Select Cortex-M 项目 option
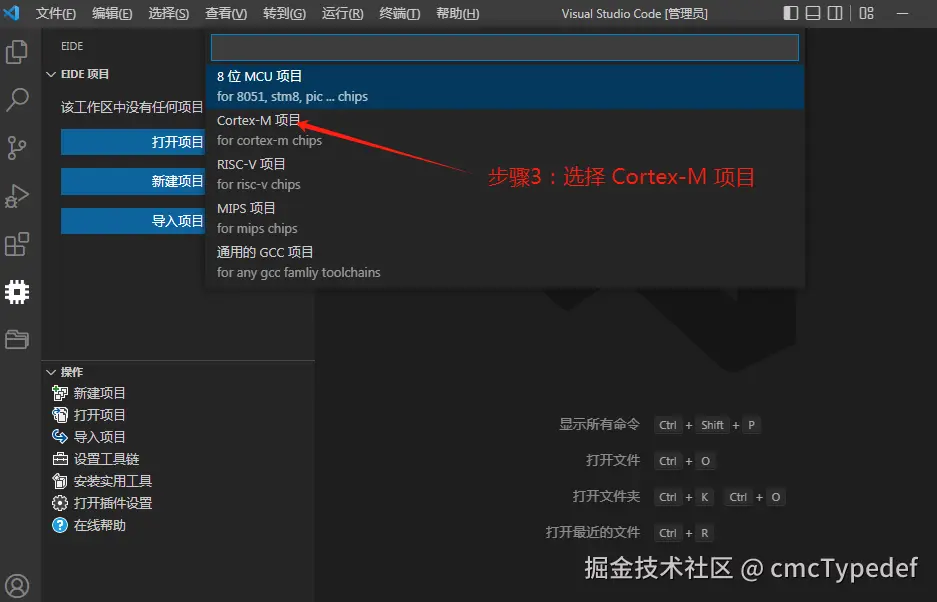Screen dimensions: 937x602 point(505,130)
